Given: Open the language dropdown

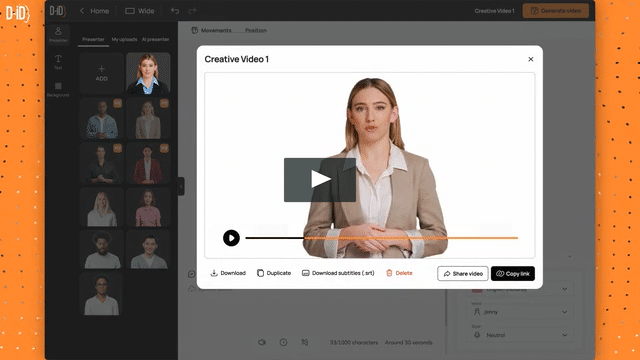Looking at the screenshot, I should pos(520,289).
